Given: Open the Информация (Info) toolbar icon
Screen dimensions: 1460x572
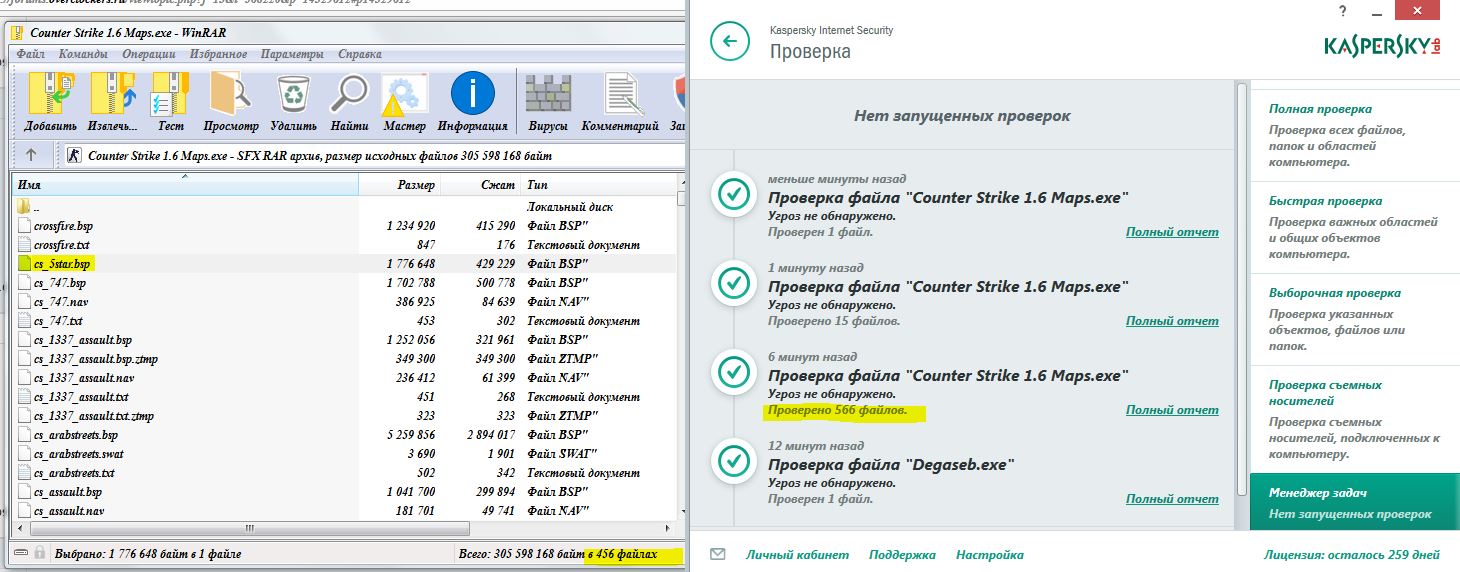Looking at the screenshot, I should pyautogui.click(x=472, y=95).
